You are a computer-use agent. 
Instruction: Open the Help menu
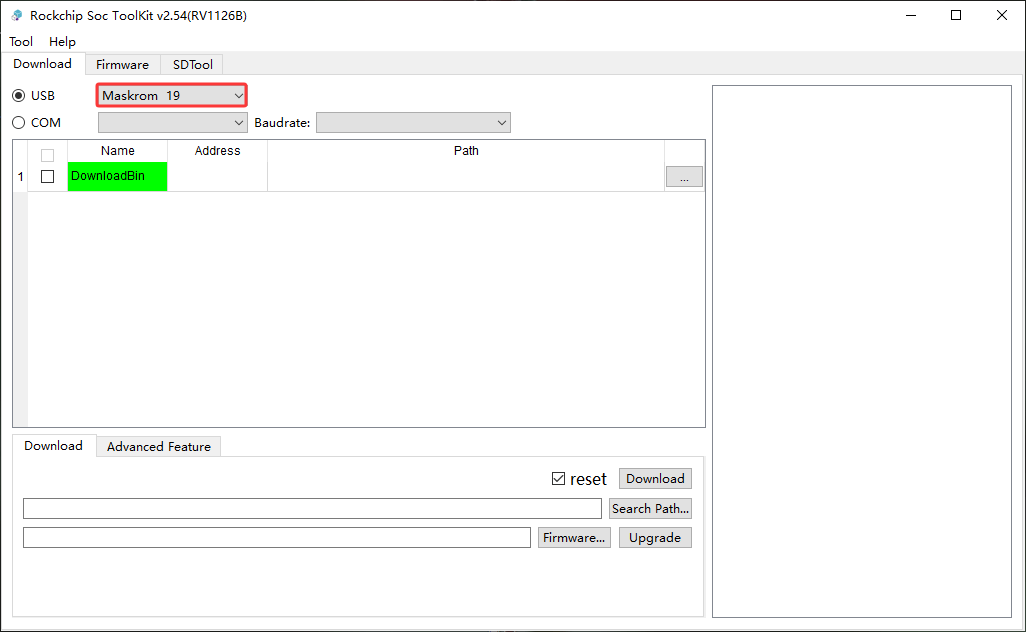tap(62, 42)
